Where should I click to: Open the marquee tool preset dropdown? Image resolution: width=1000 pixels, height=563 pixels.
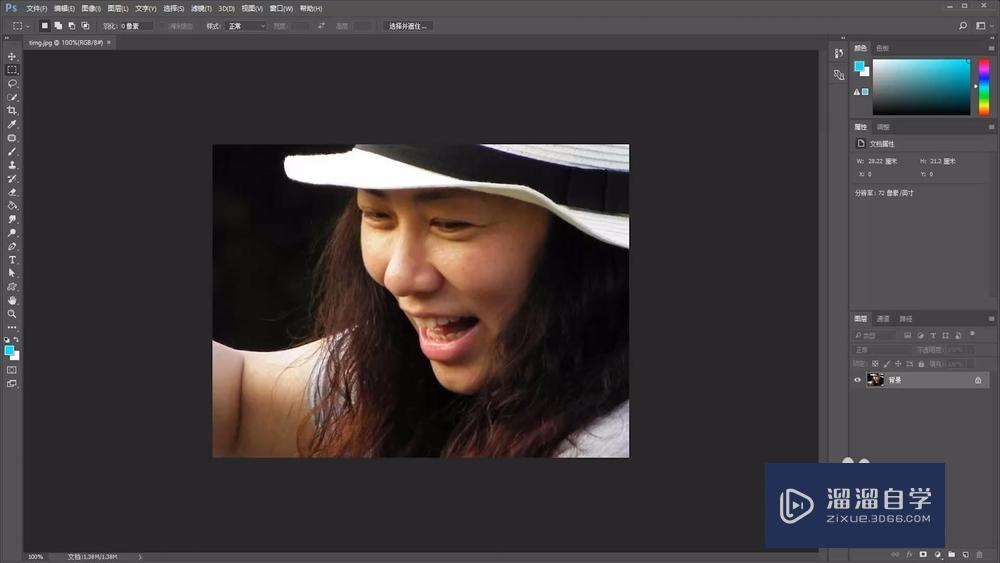tap(21, 25)
